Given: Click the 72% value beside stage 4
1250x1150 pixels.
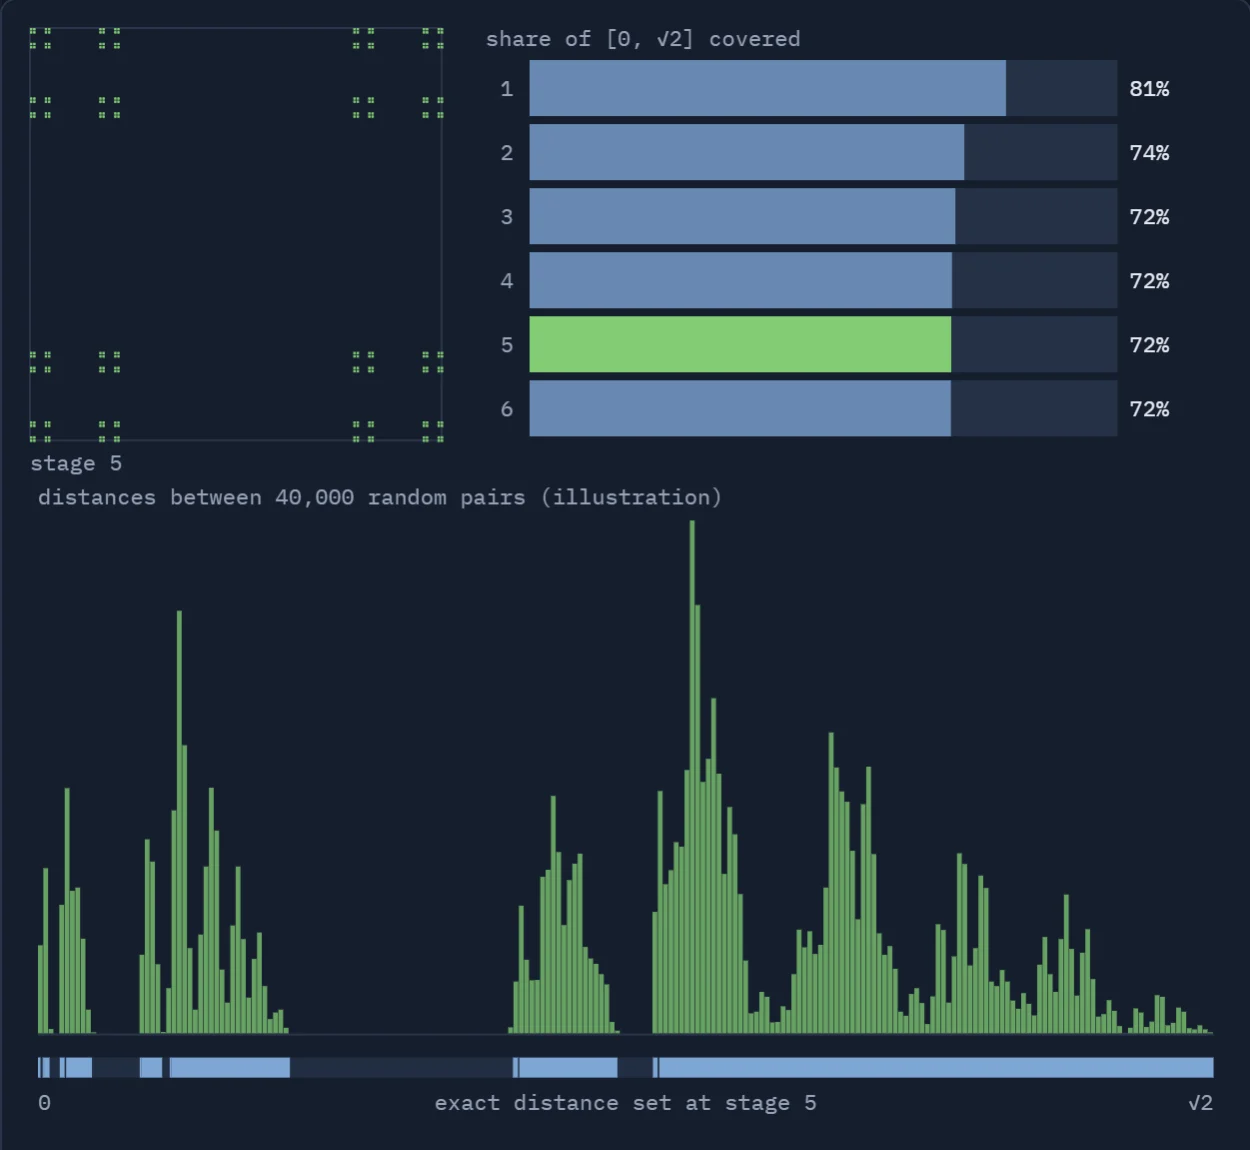Looking at the screenshot, I should pos(1149,281).
